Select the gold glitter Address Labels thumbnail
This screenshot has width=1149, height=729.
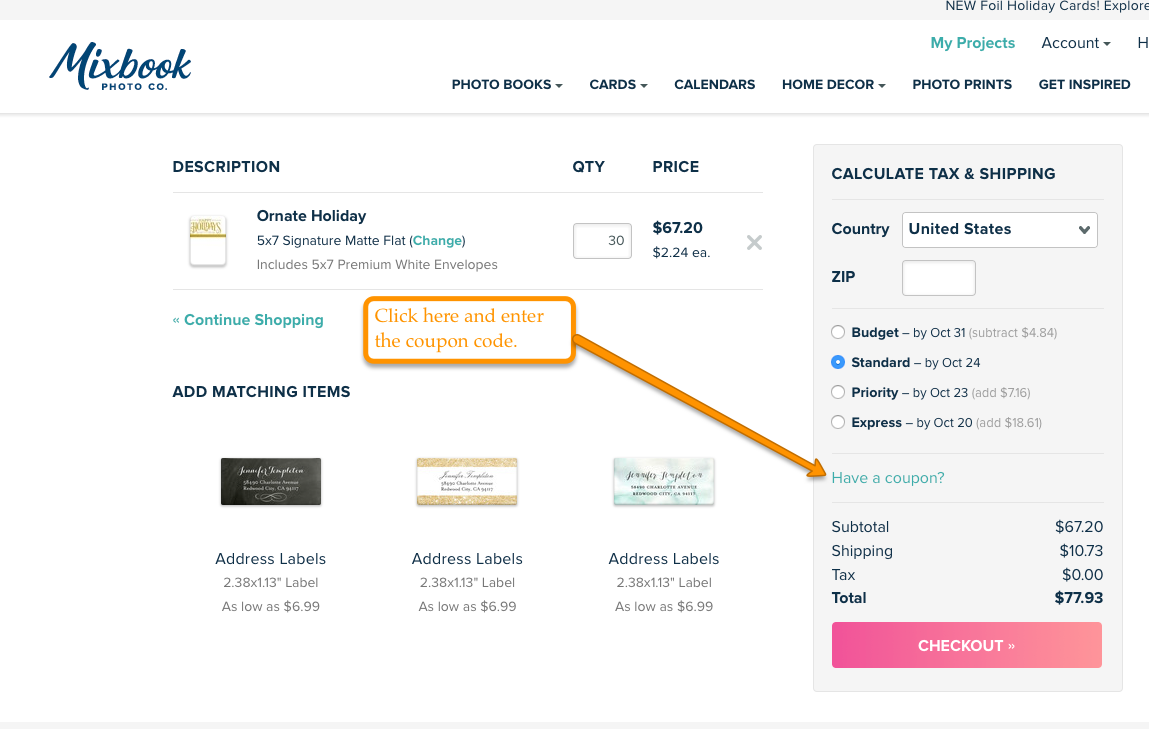467,481
